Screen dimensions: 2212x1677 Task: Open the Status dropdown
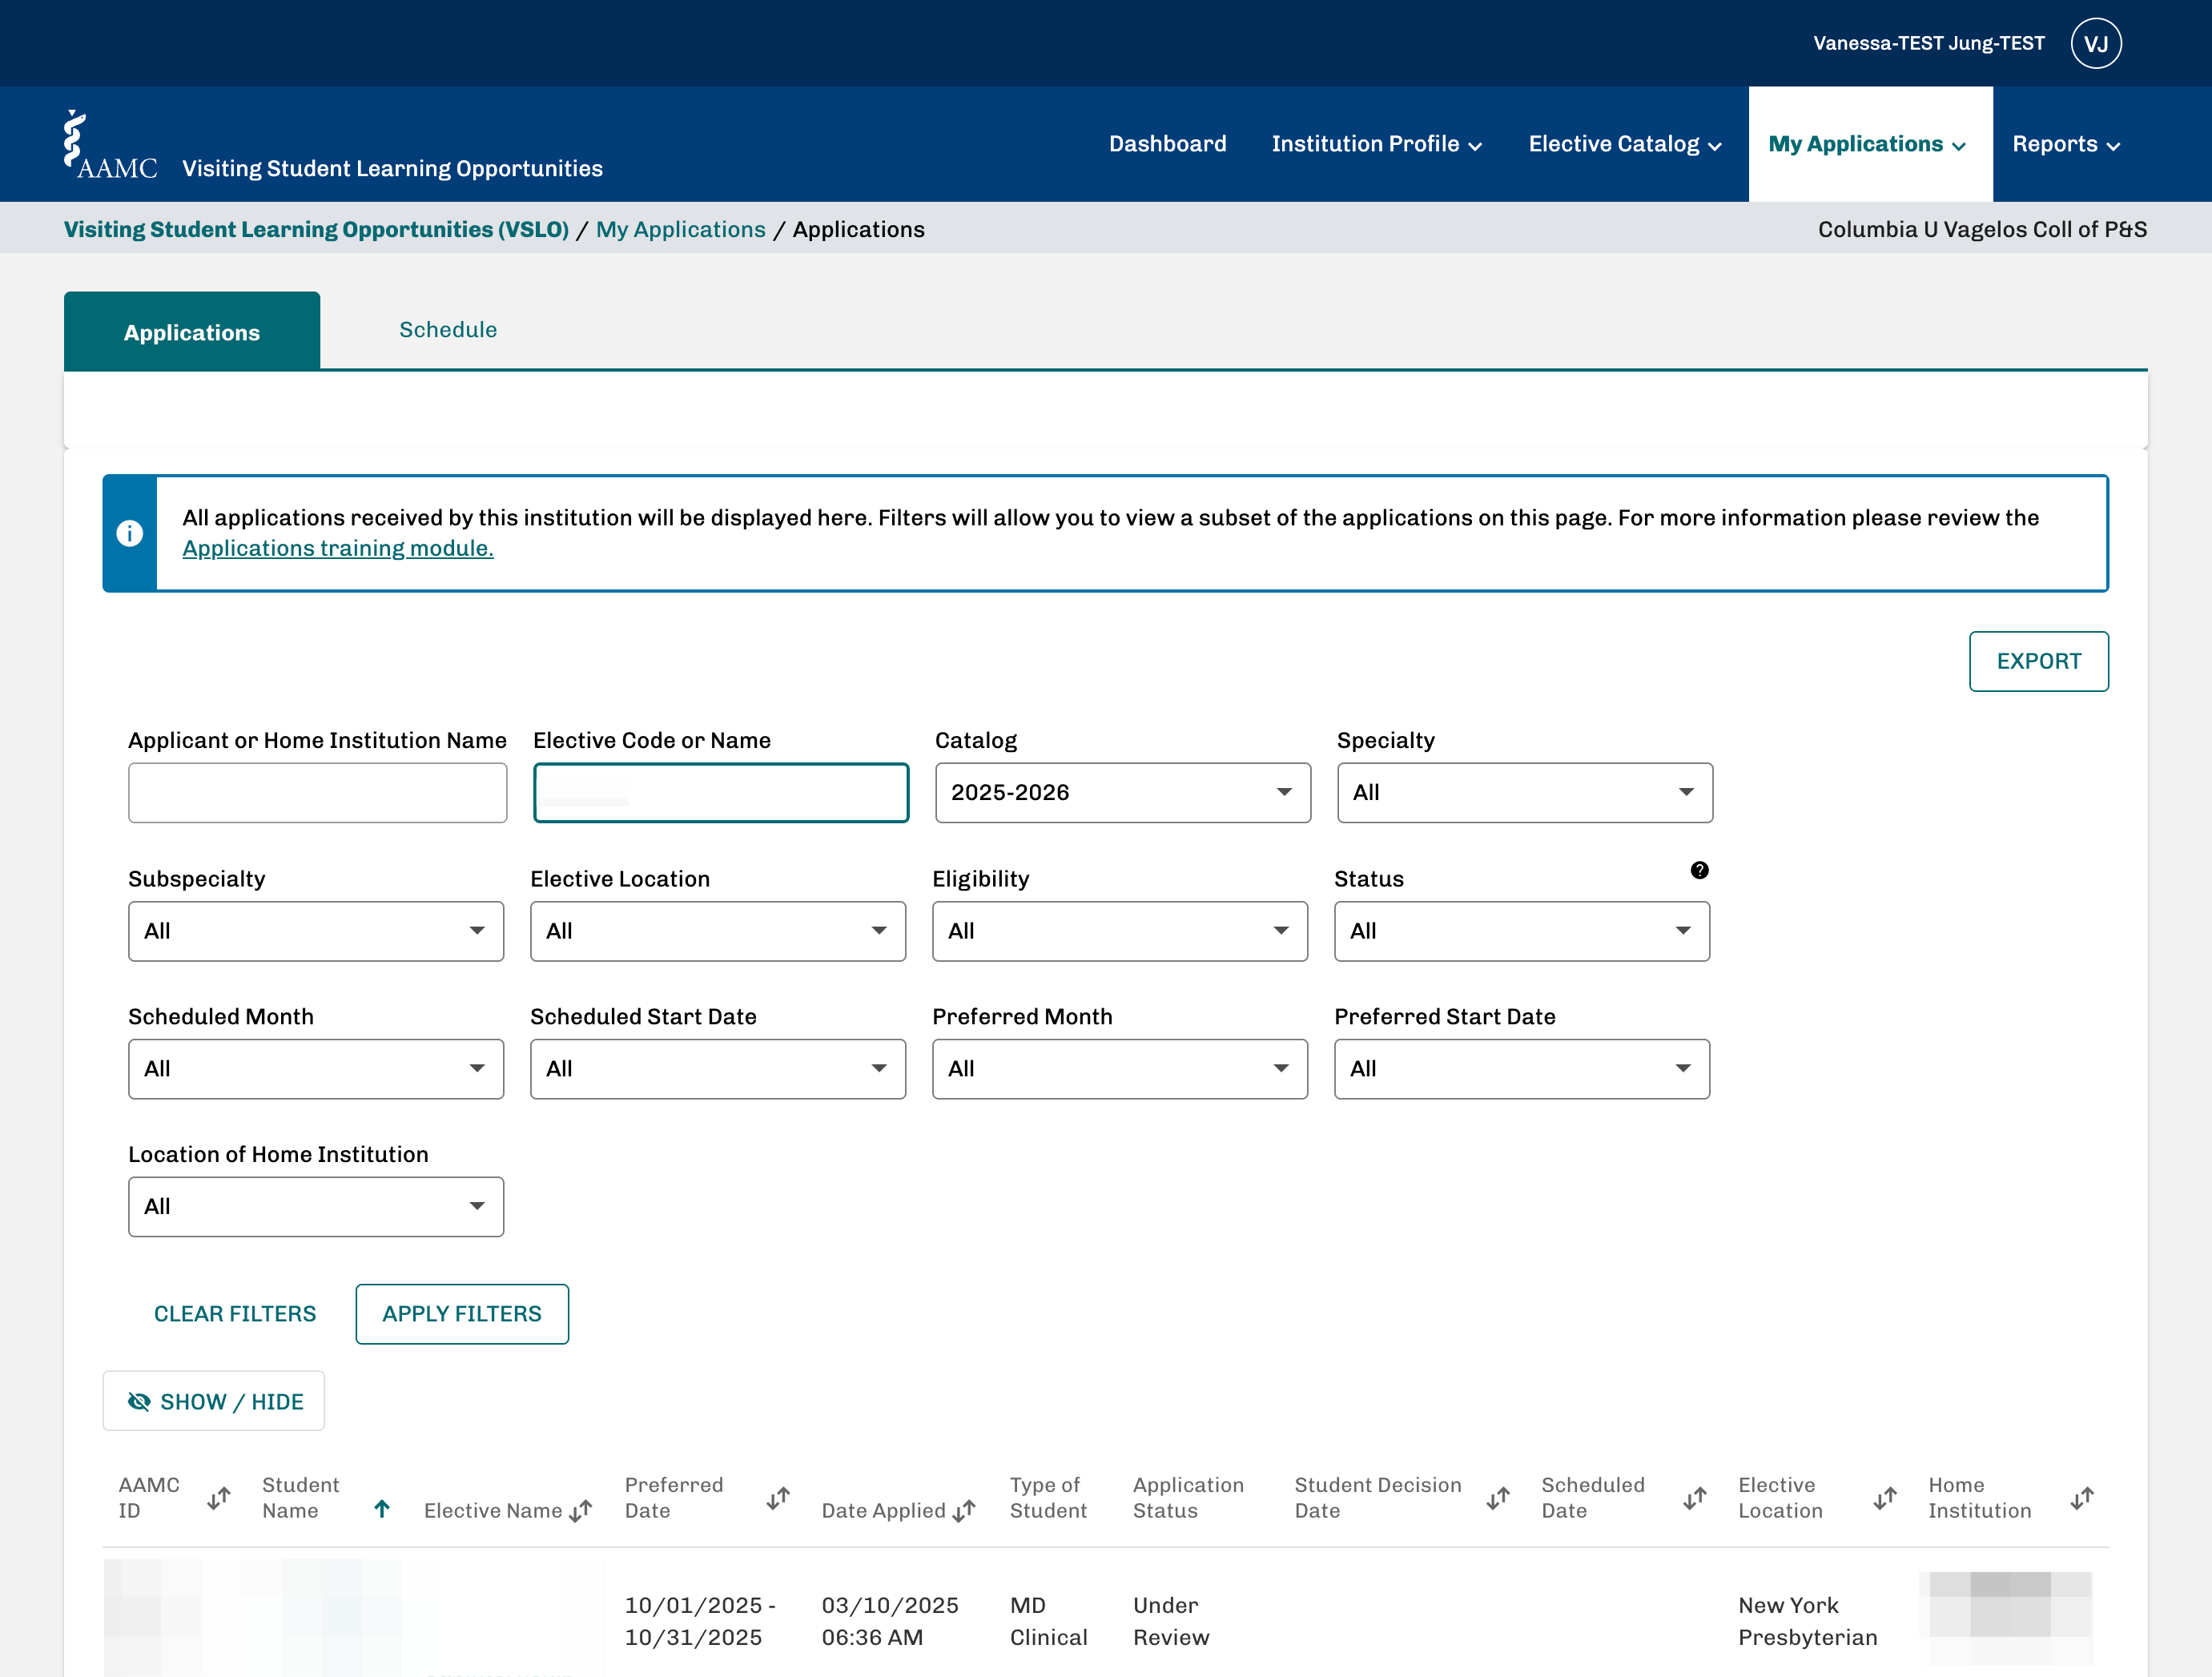coord(1522,931)
